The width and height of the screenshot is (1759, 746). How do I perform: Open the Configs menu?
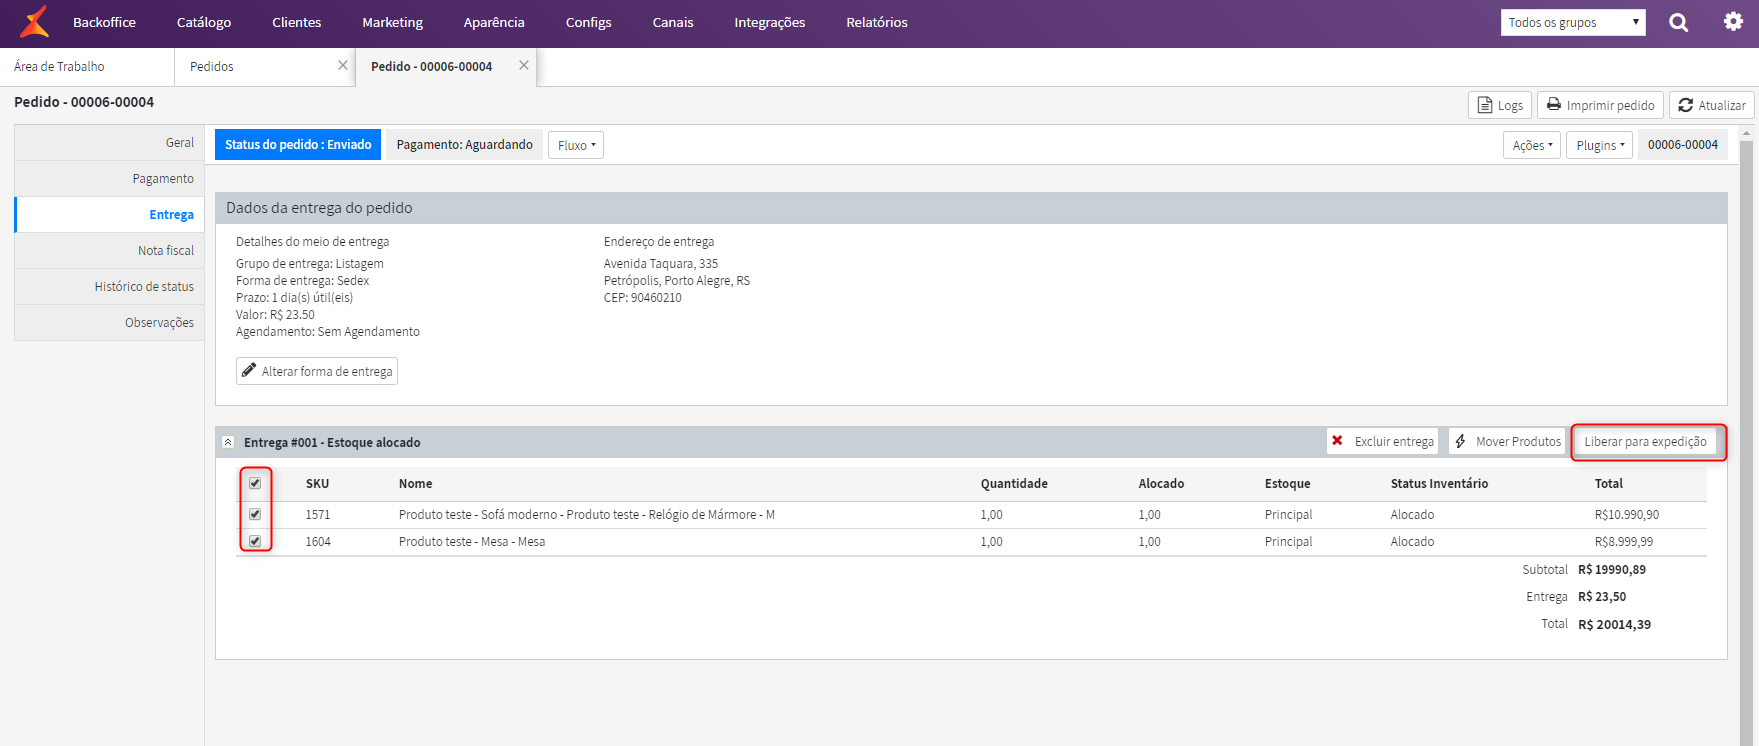click(x=588, y=22)
